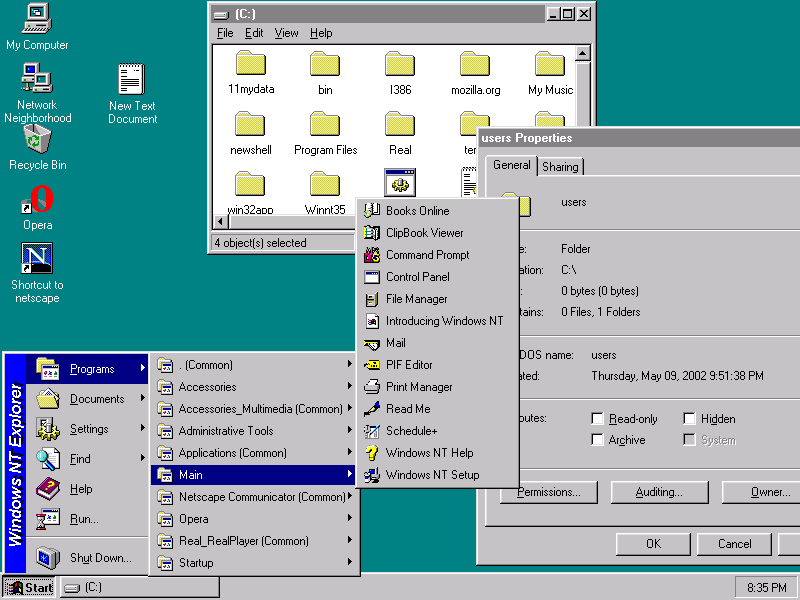
Task: Toggle the Hidden attribute checkbox
Action: point(689,419)
